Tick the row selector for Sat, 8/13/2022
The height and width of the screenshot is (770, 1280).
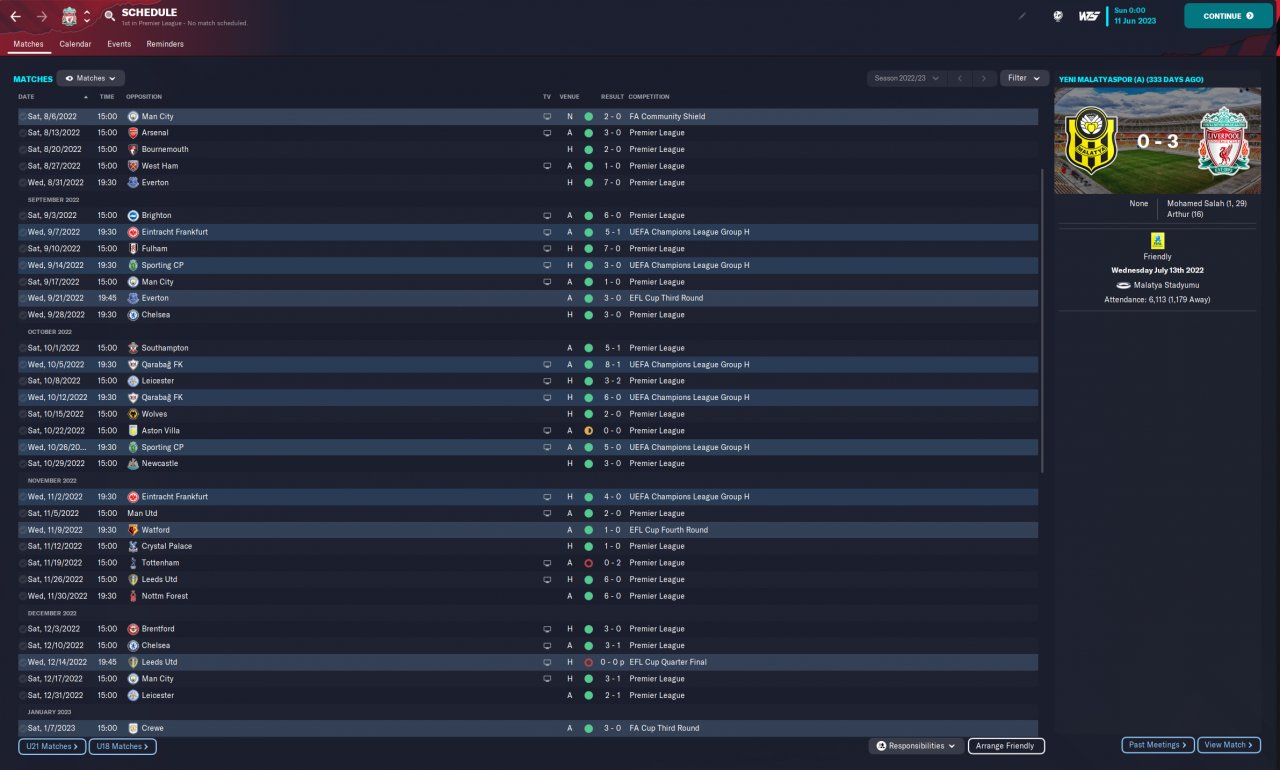22,133
